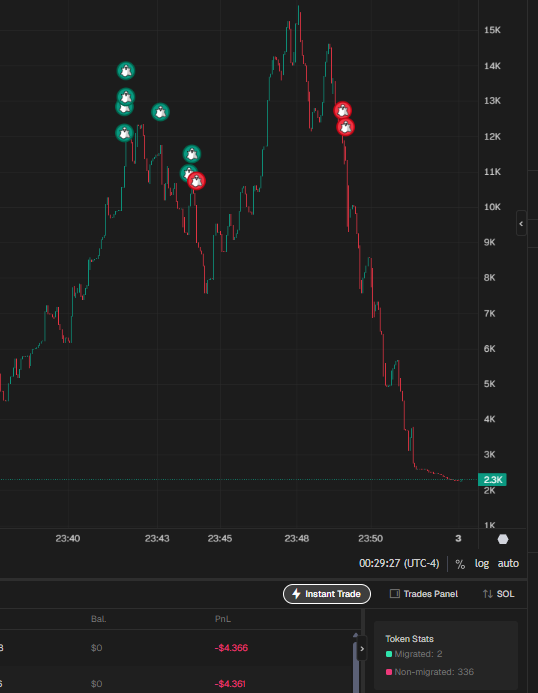The width and height of the screenshot is (538, 693).
Task: Click the -$4.366 PnL value
Action: (231, 648)
